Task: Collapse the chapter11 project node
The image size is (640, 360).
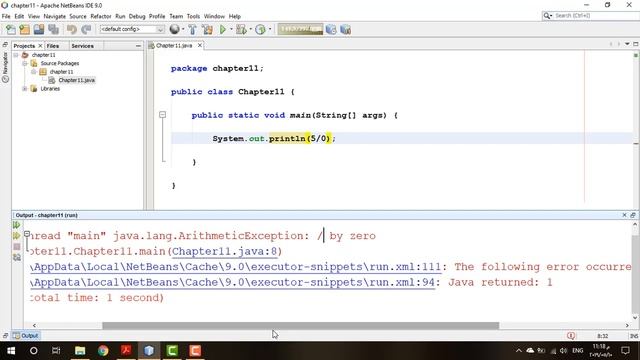Action: click(16, 55)
